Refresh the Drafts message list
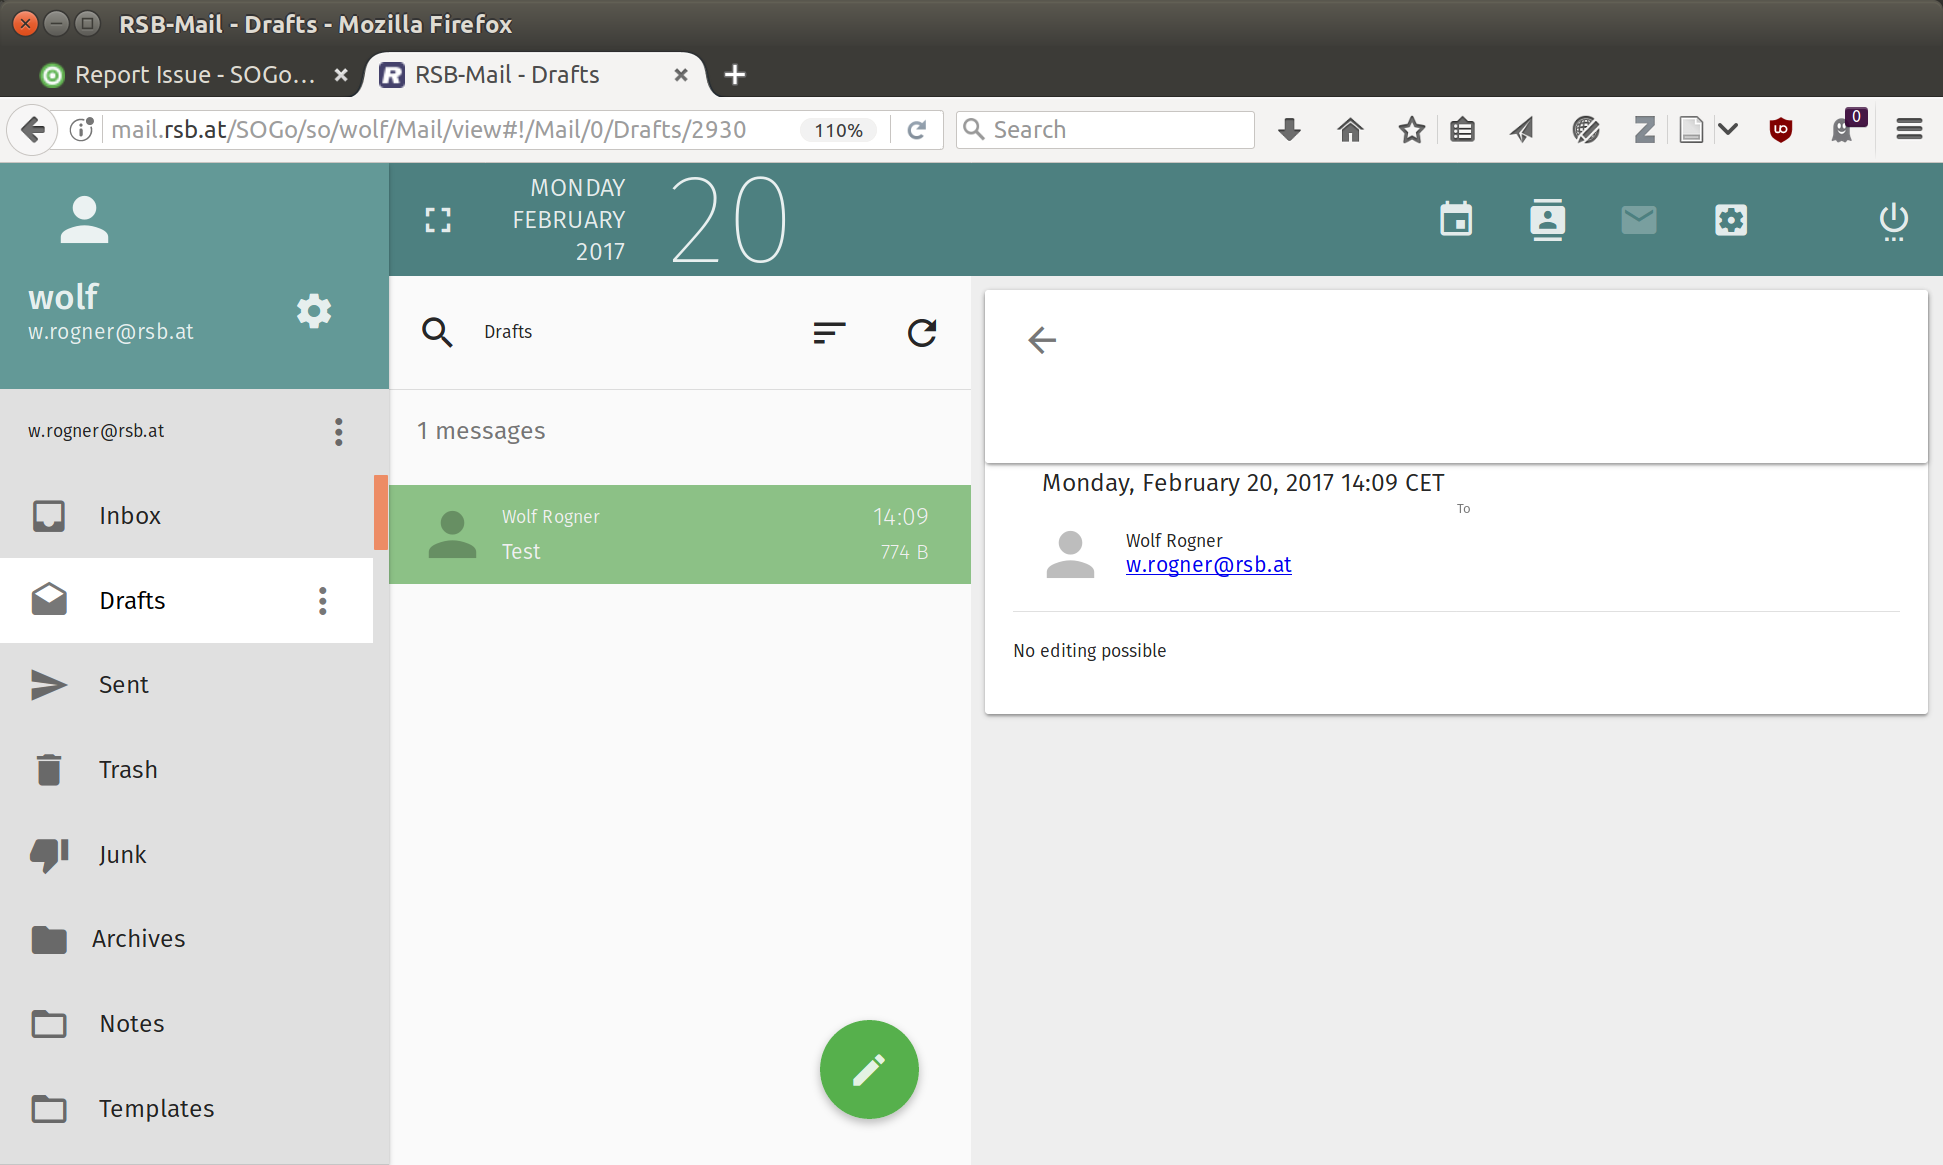 (921, 332)
